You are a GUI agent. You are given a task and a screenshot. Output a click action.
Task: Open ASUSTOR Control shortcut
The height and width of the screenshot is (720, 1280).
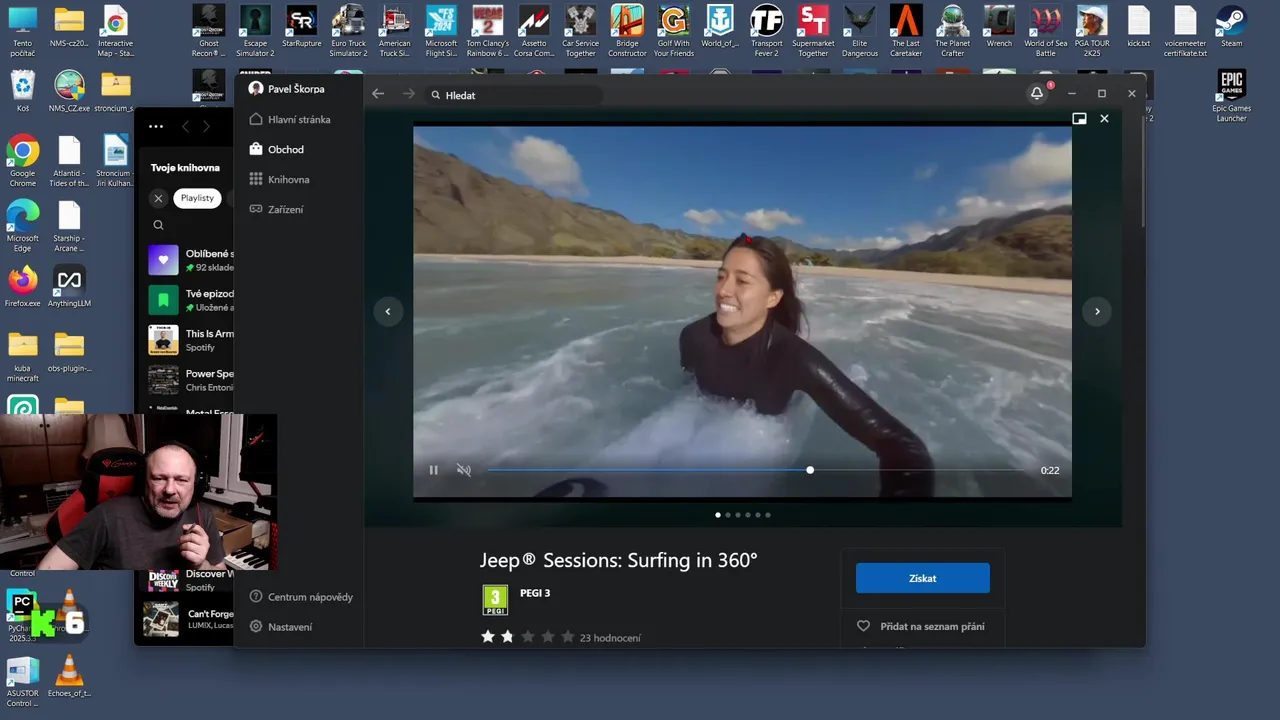pos(22,681)
